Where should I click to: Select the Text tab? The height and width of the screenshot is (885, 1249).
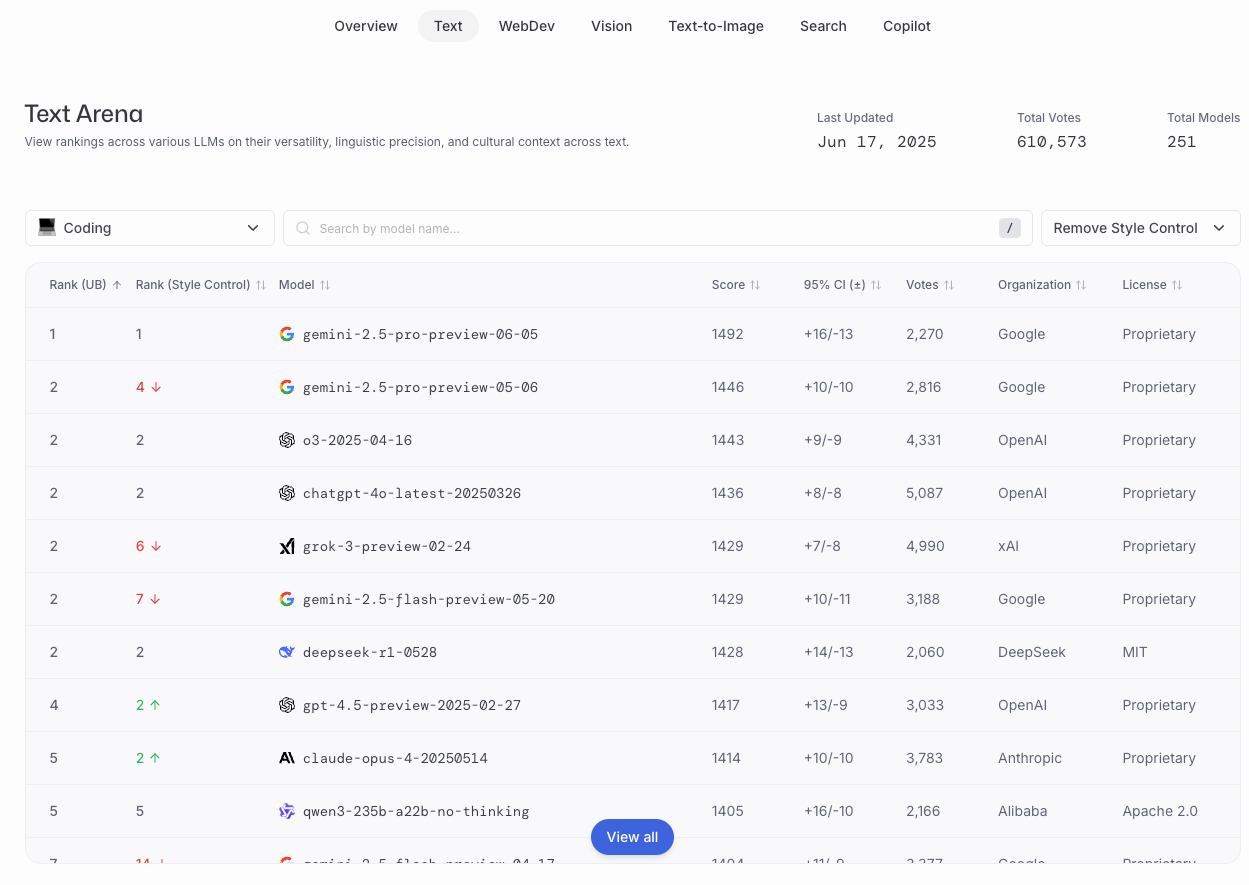click(448, 26)
